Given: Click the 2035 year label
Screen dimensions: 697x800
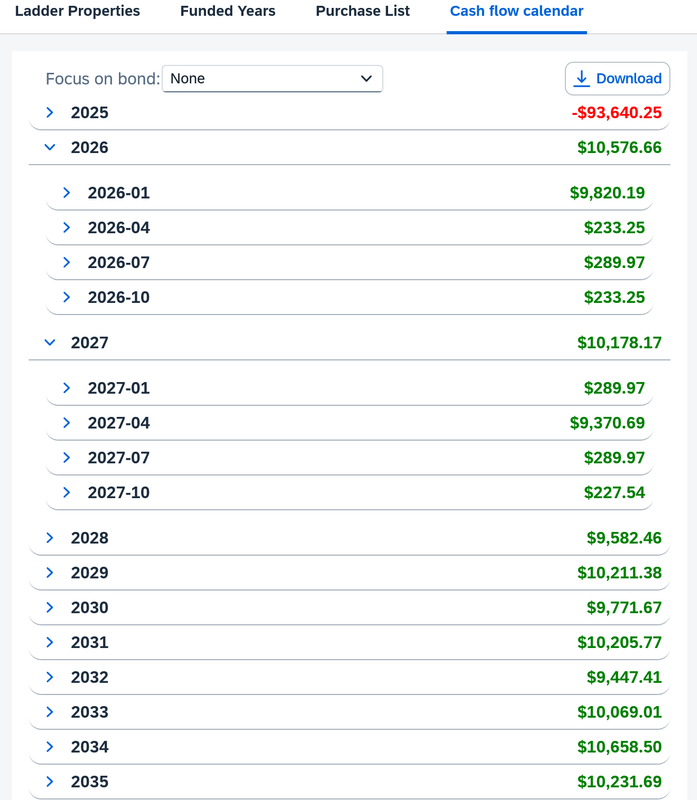Looking at the screenshot, I should (x=90, y=781).
